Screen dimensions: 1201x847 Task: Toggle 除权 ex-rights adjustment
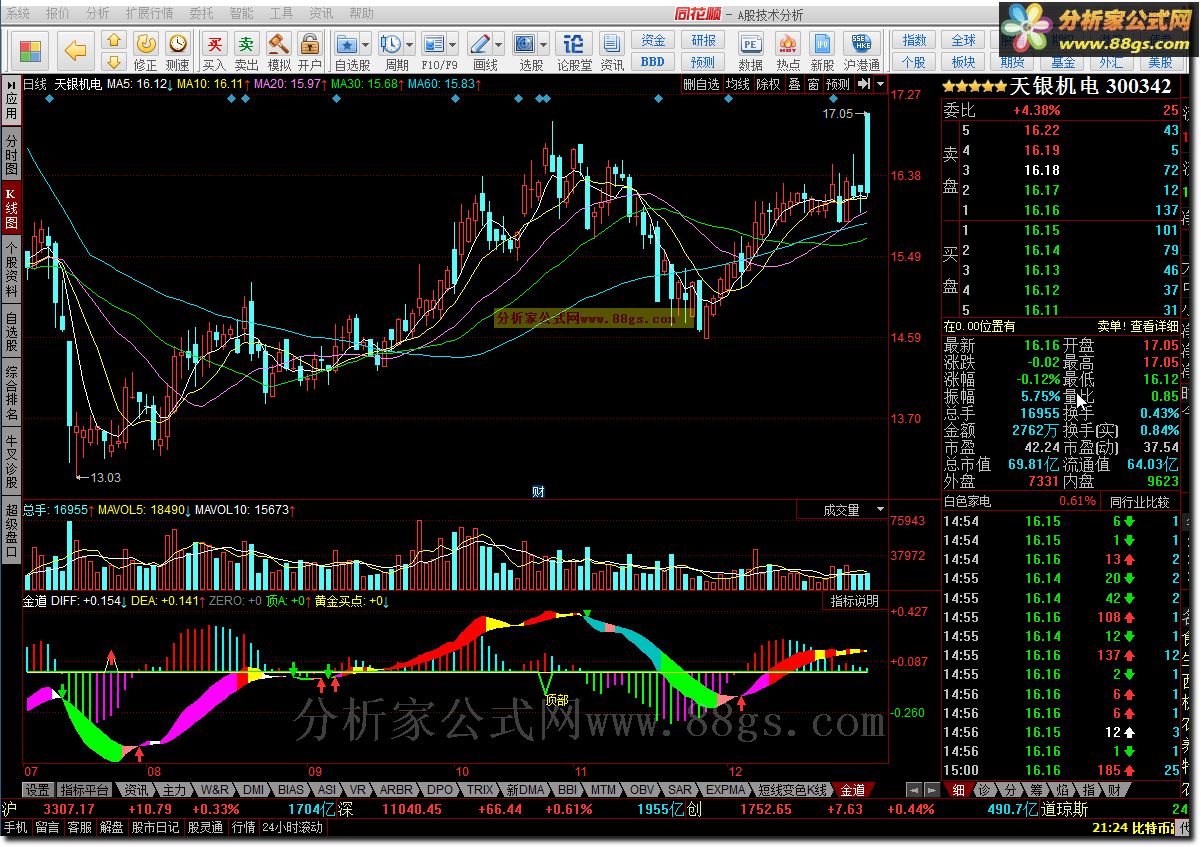[768, 85]
